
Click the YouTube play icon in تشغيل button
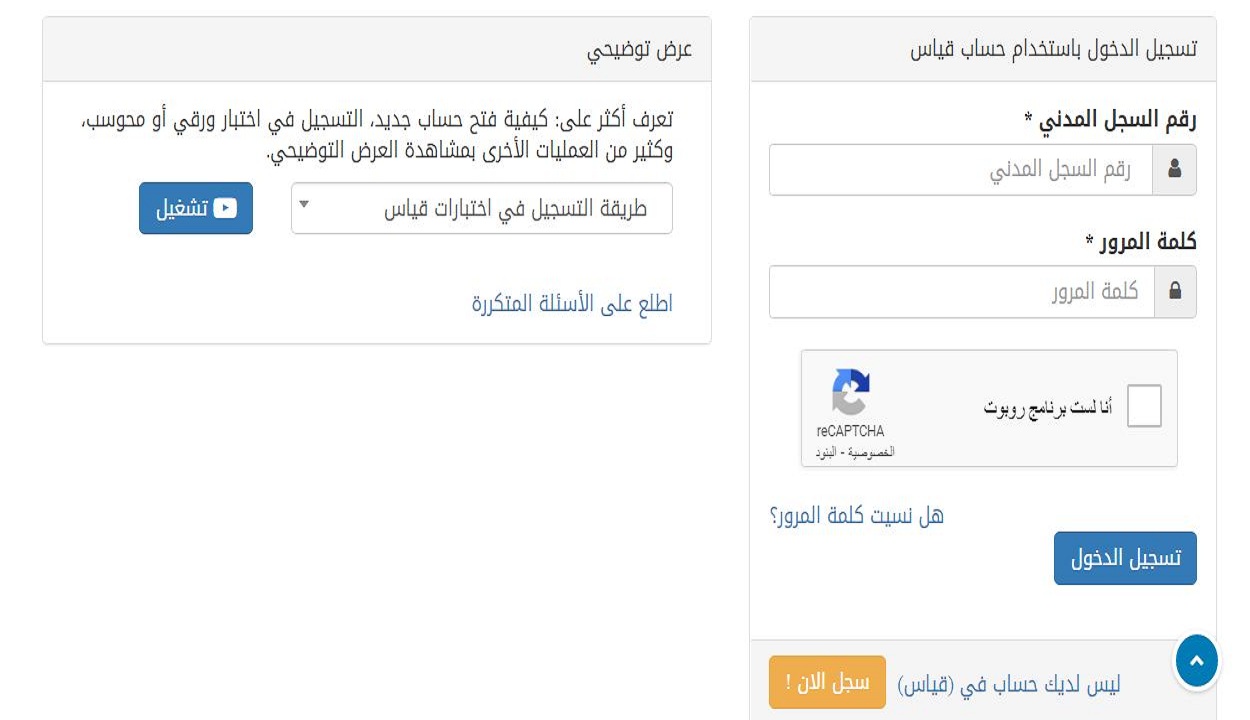[x=225, y=208]
